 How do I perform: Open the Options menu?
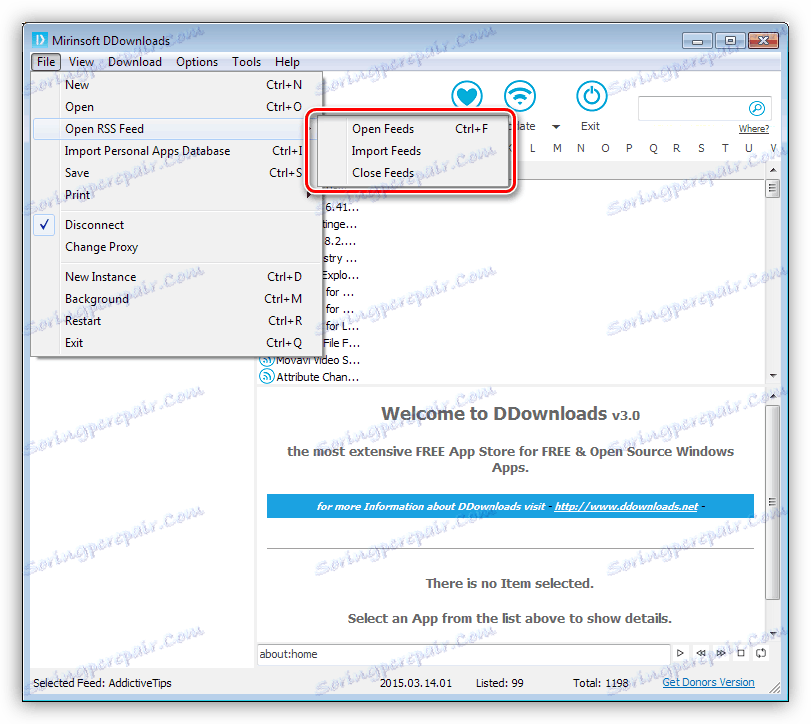click(x=197, y=62)
